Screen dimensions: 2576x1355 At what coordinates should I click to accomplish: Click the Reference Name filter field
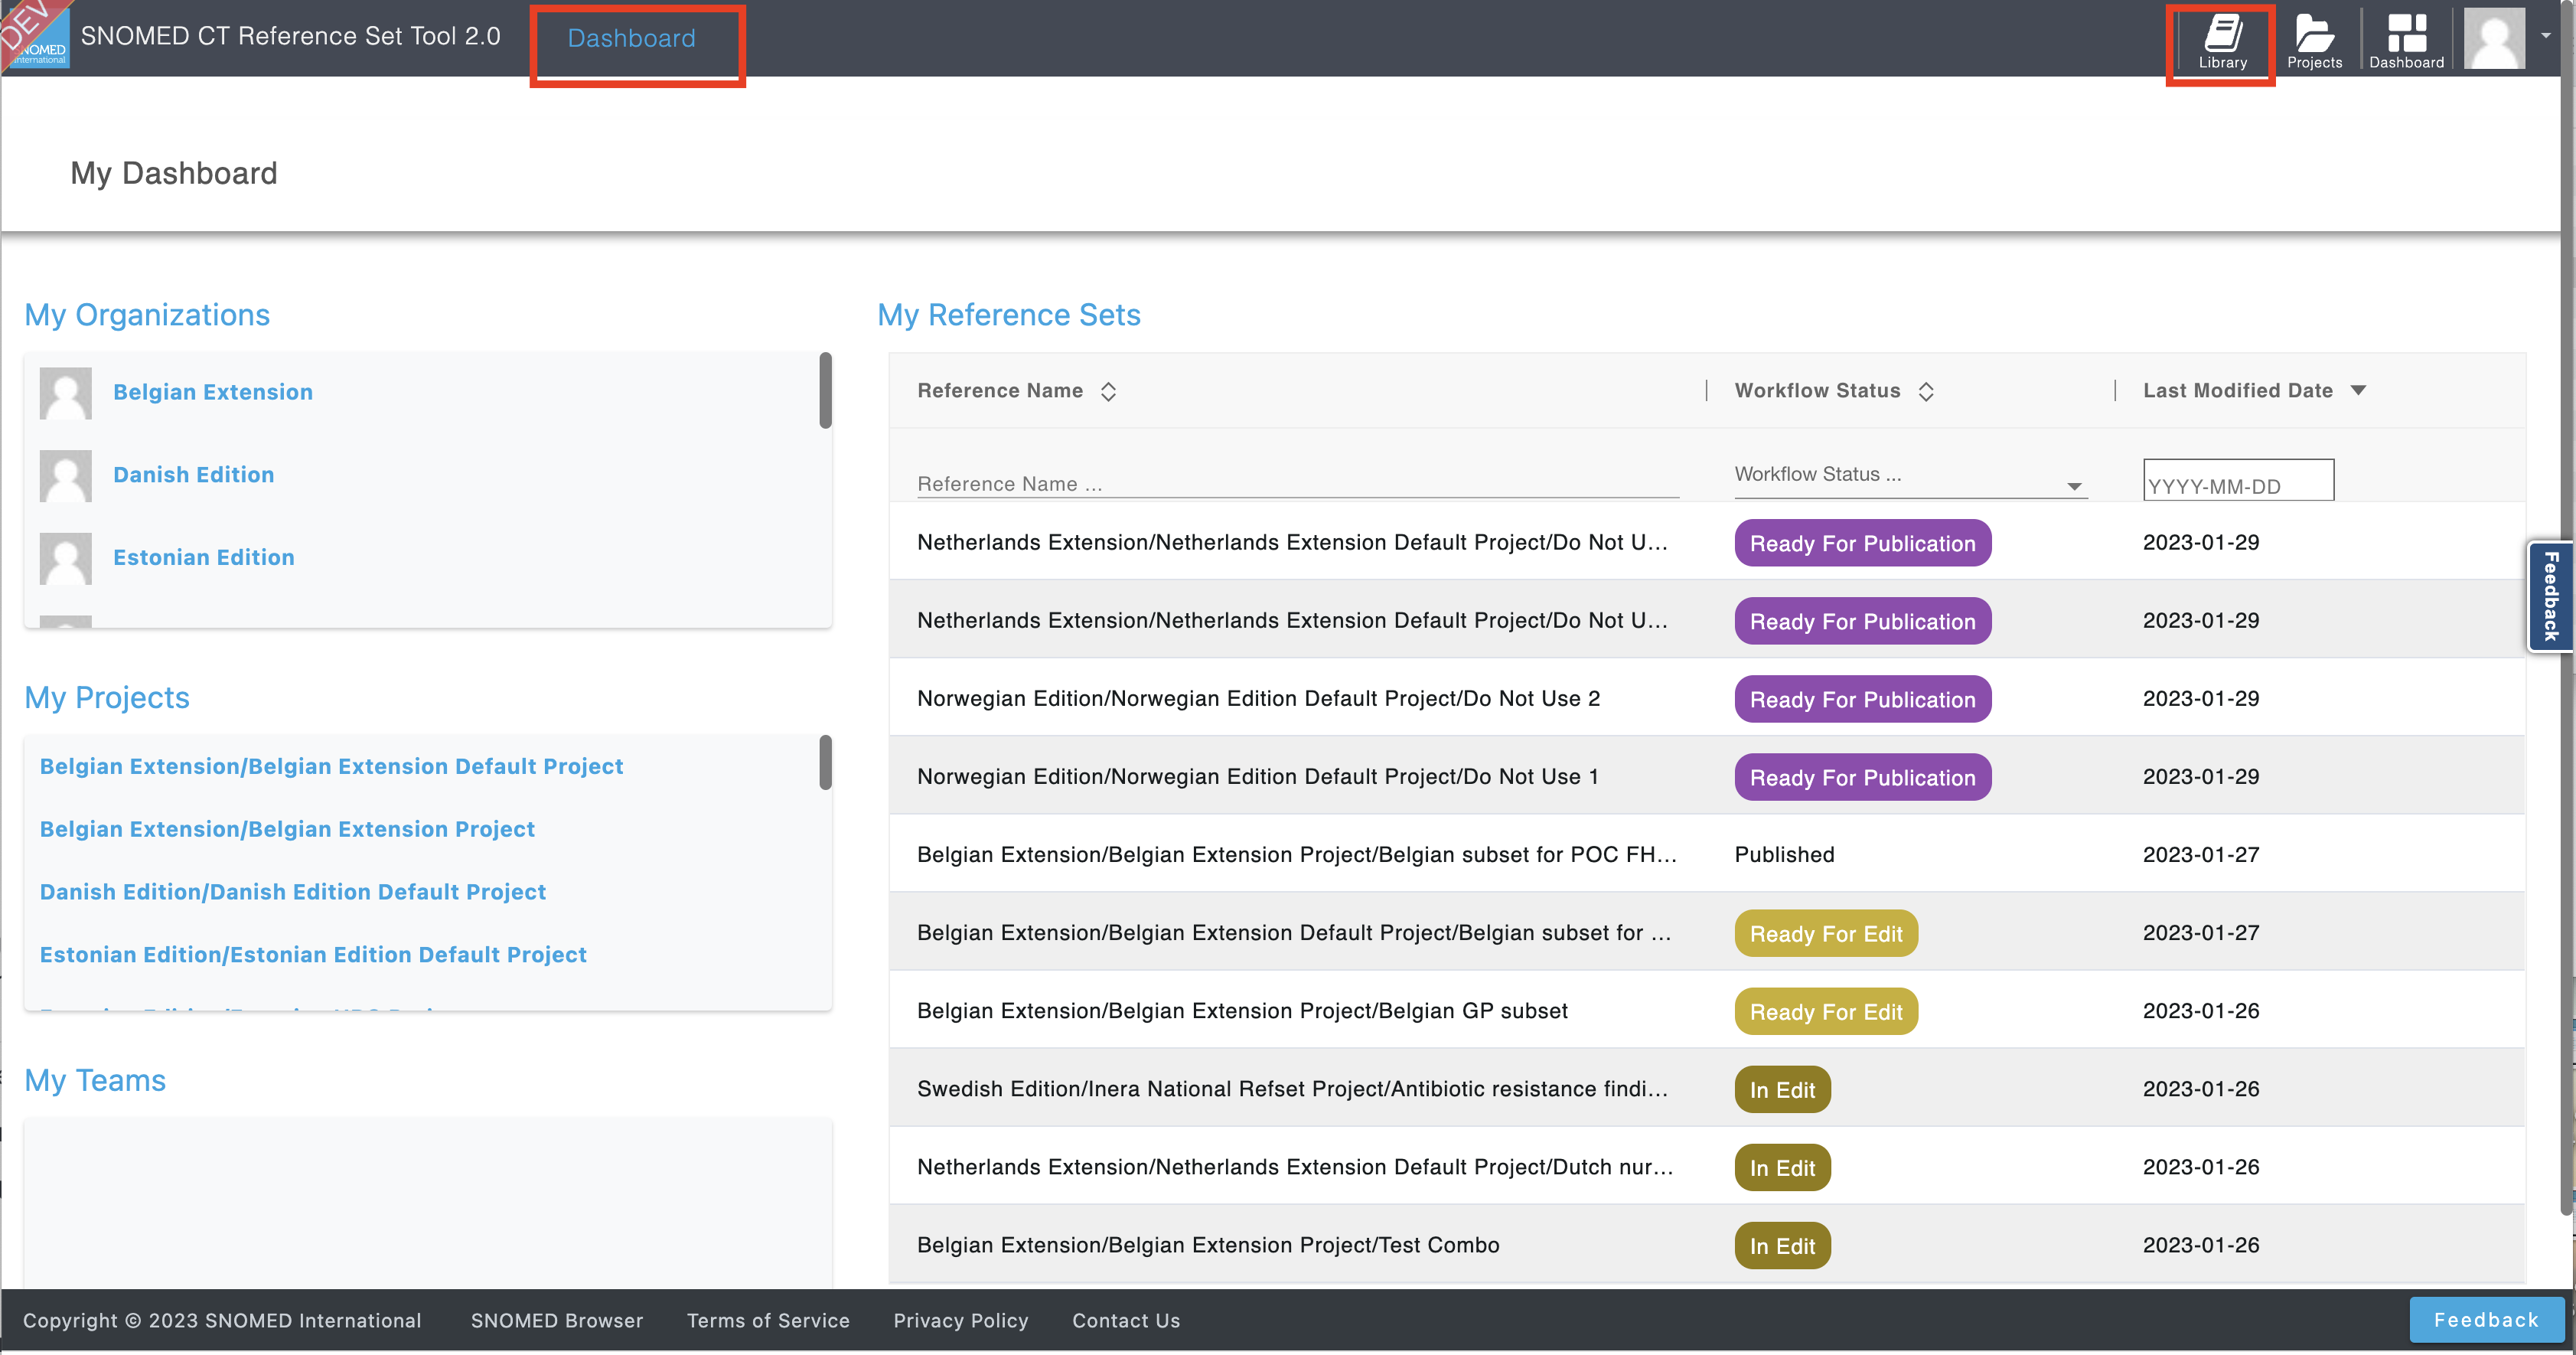(1297, 484)
